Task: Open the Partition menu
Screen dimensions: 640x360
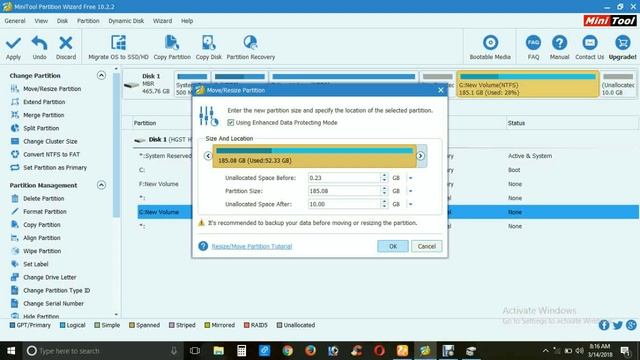Action: (88, 21)
